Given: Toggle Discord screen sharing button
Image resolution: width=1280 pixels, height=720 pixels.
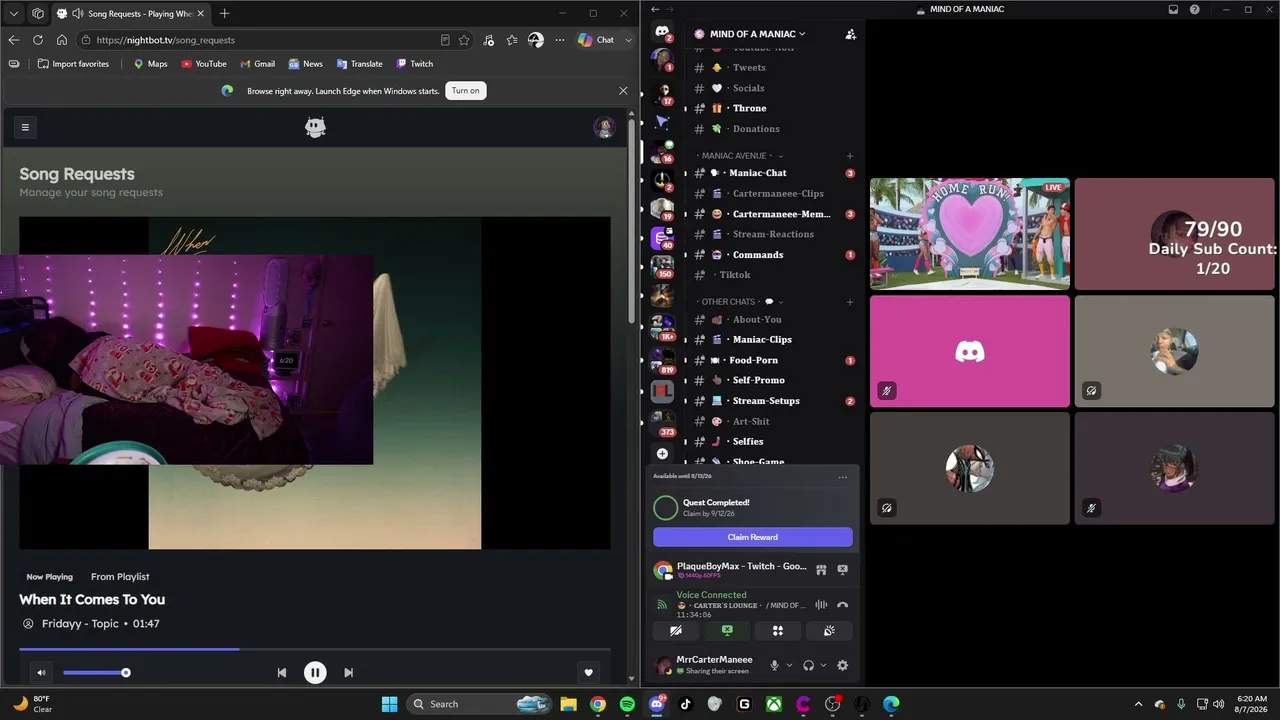Looking at the screenshot, I should pos(727,631).
